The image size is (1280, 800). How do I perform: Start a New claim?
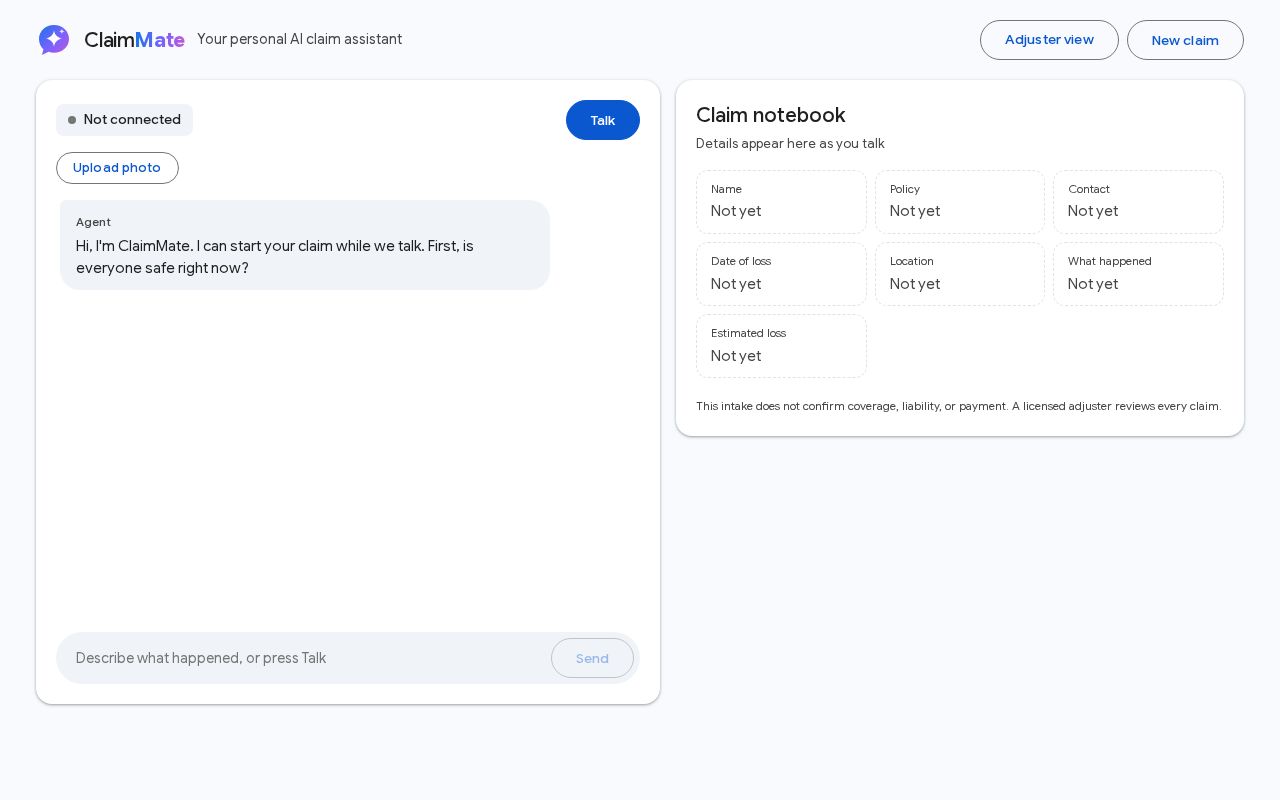tap(1185, 40)
